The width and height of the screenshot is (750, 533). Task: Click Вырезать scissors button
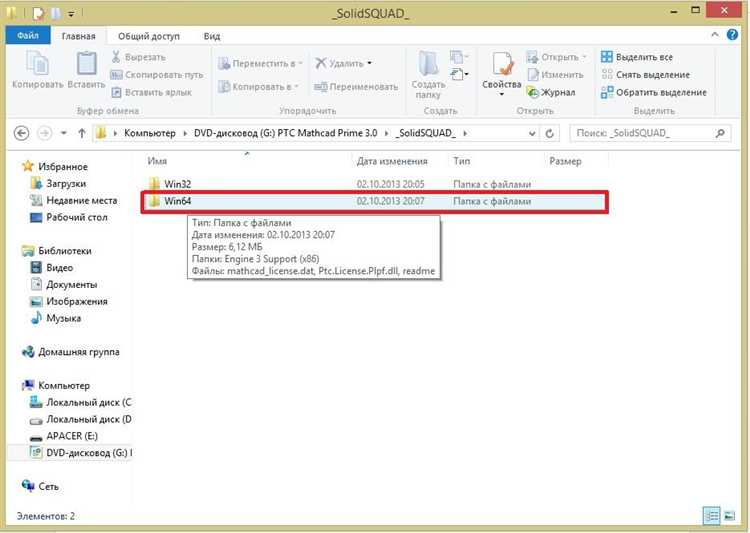click(138, 57)
